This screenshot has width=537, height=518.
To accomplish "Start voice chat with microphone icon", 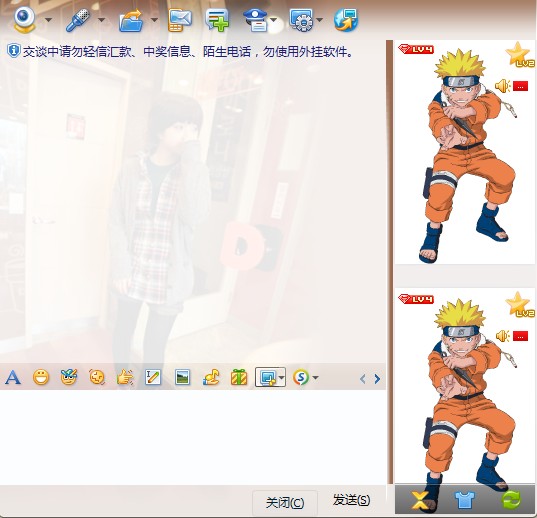I will (78, 20).
